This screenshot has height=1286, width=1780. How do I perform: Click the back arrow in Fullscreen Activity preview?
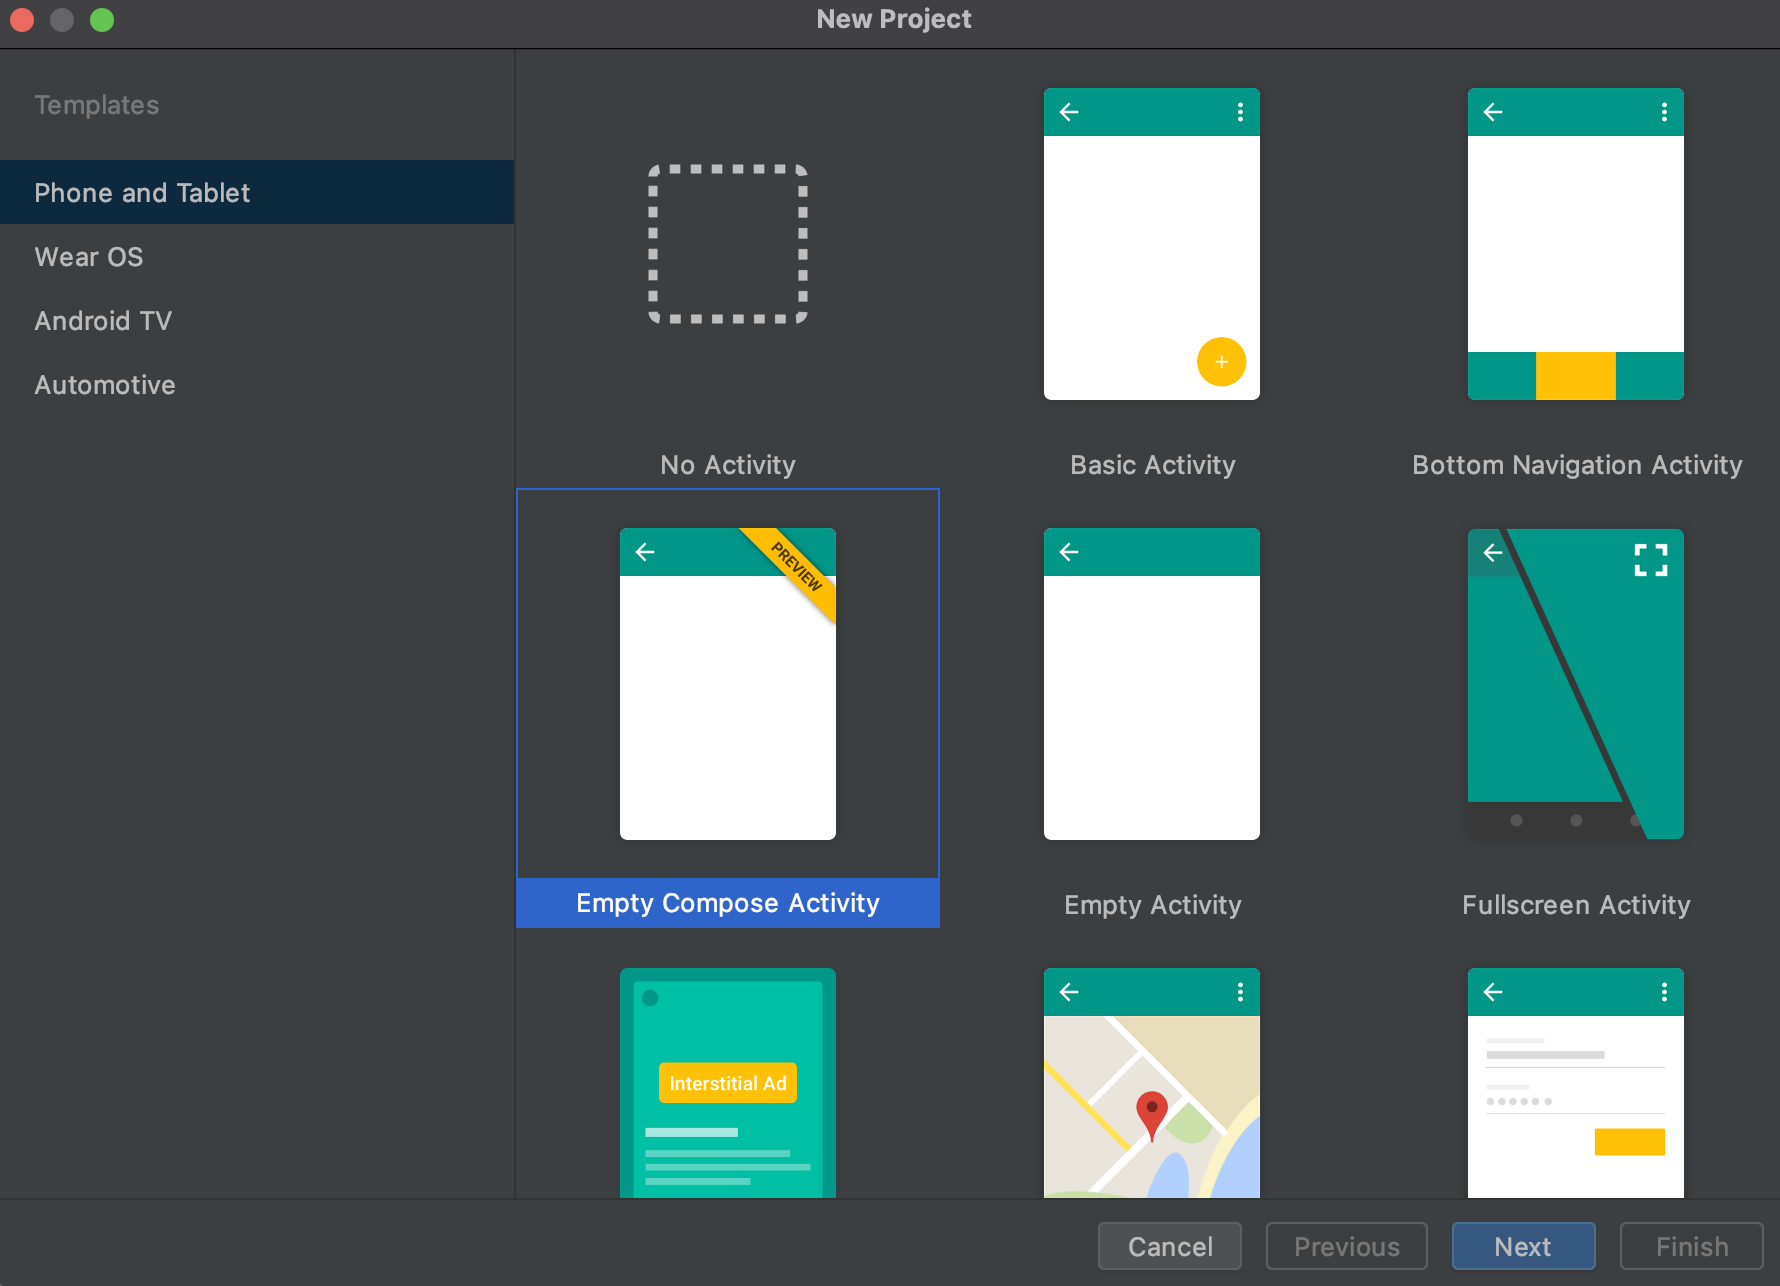[1493, 552]
